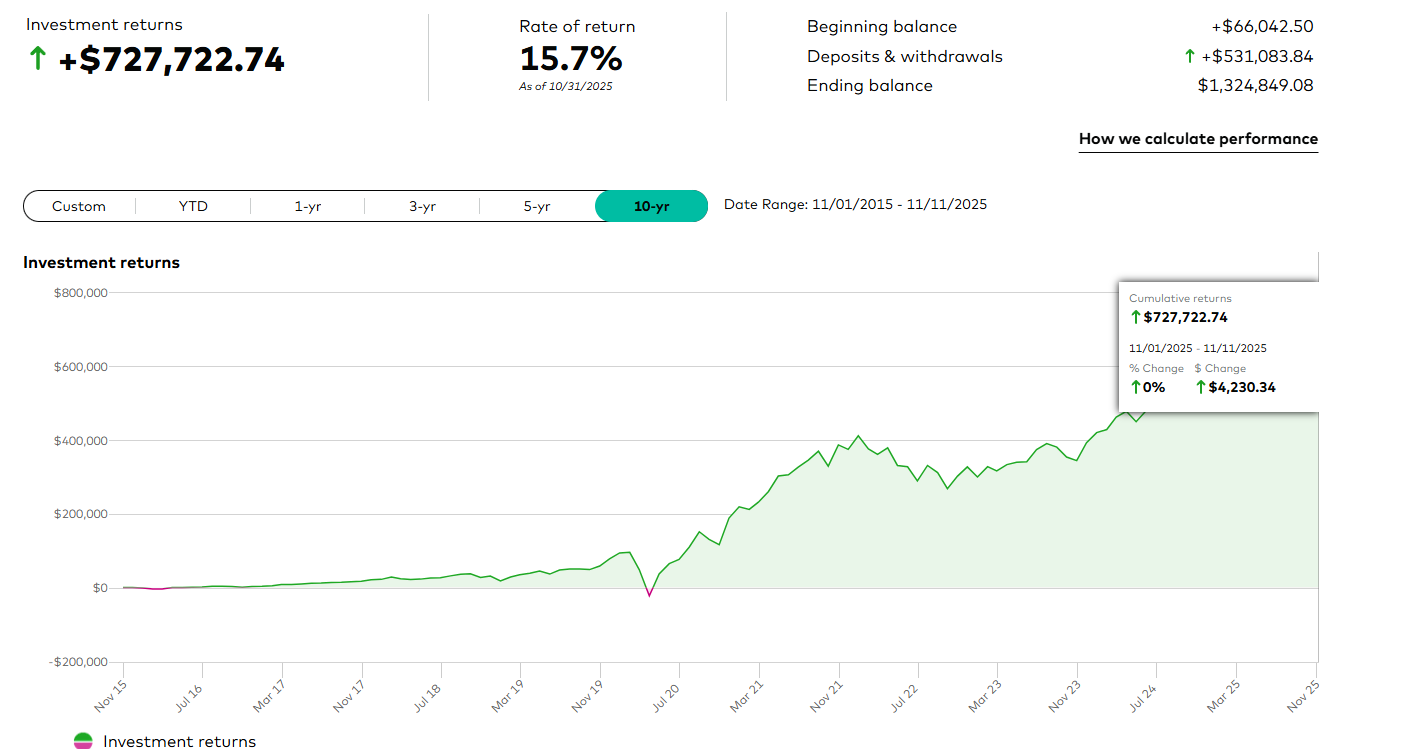
Task: Select the active 10-yr range tab
Action: point(651,206)
